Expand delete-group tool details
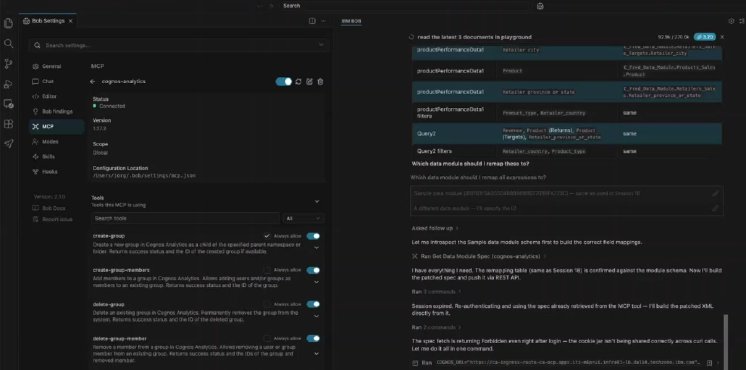746x370 pixels. (316, 316)
